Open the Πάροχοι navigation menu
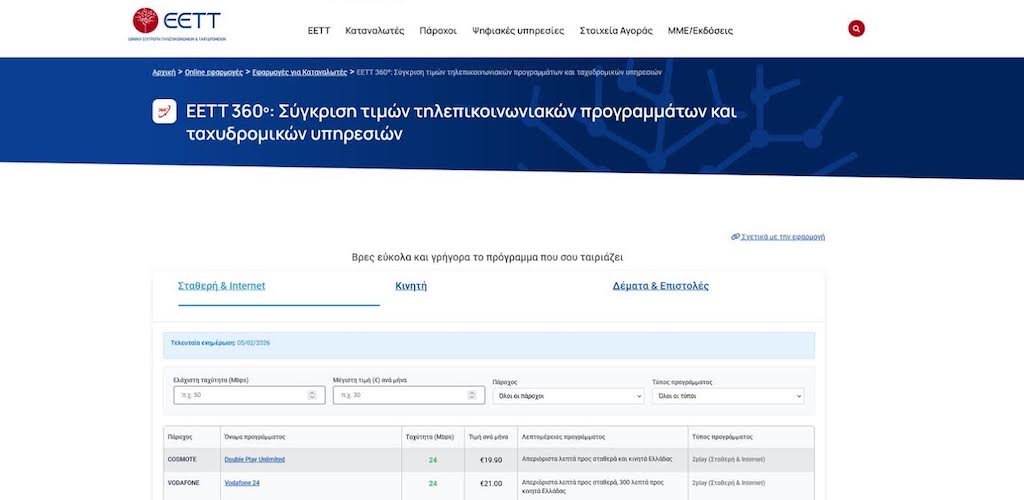1024x500 pixels. click(438, 31)
